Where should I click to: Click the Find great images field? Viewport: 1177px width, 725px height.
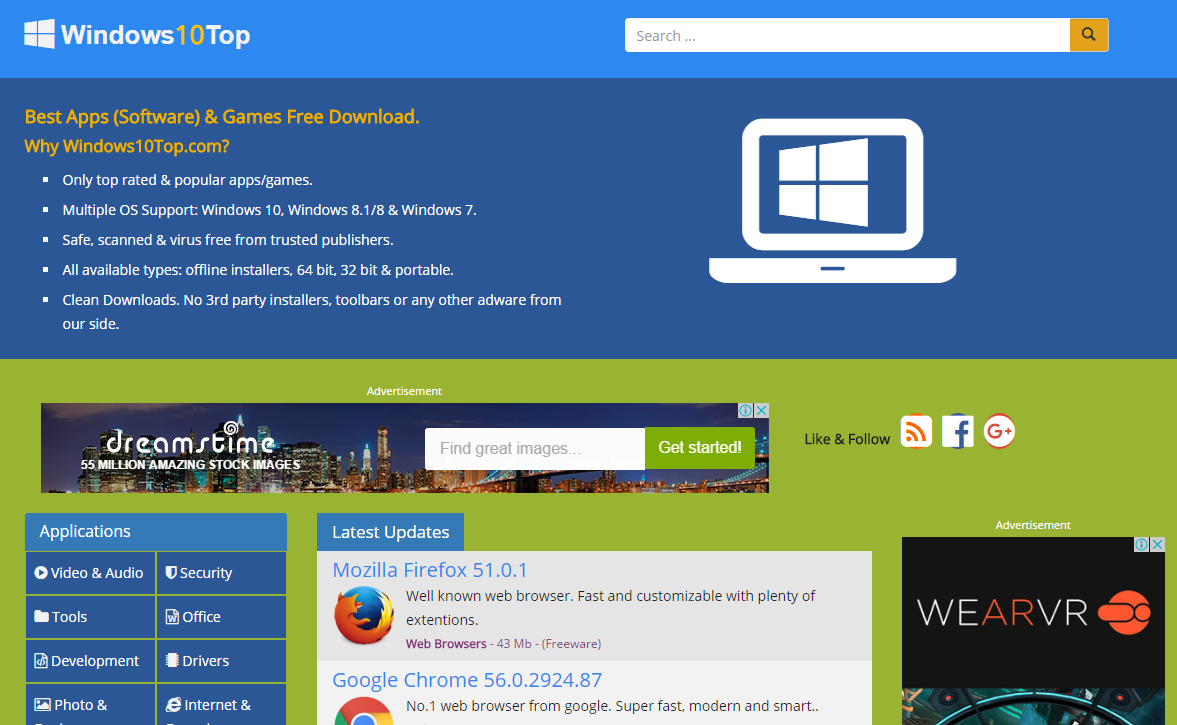534,449
